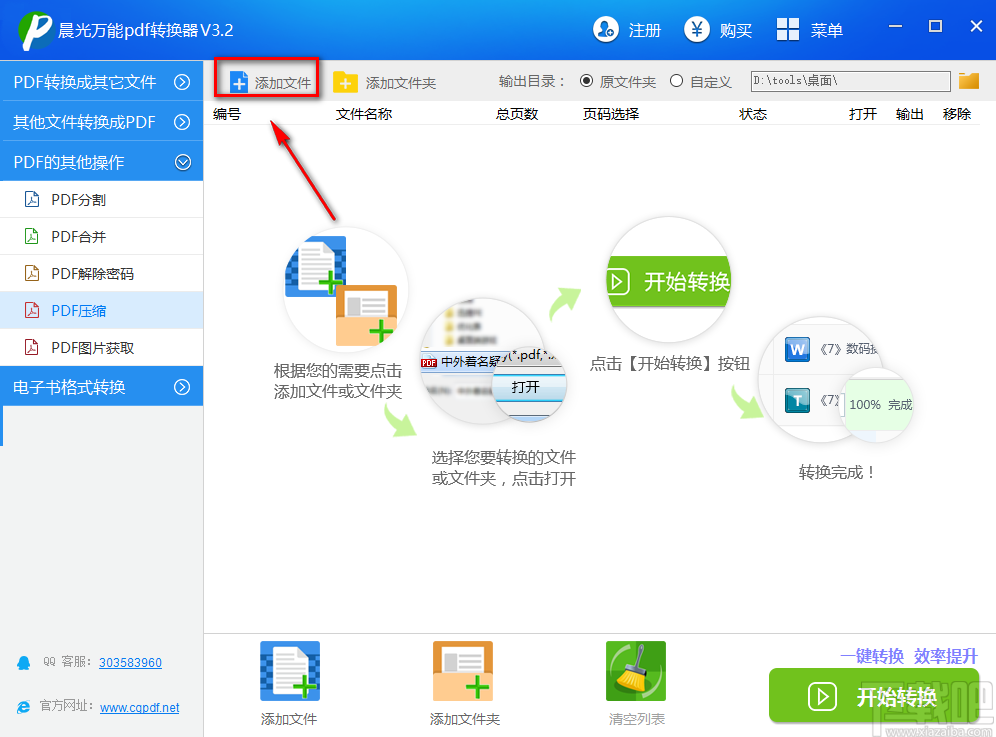Click the IE browser icon by 官方网址
Viewport: 996px width, 737px height.
click(24, 707)
